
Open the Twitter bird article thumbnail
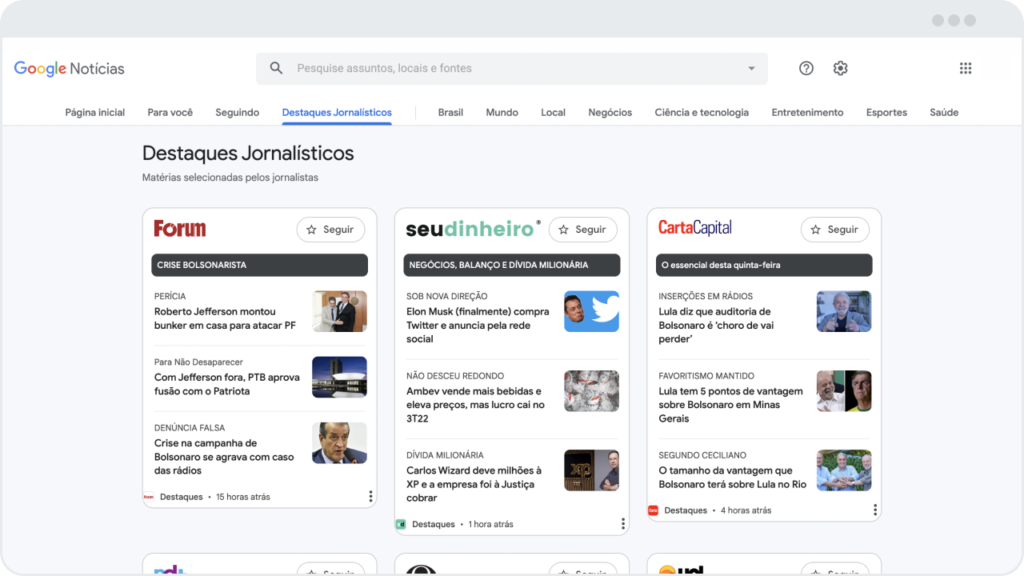click(x=591, y=312)
